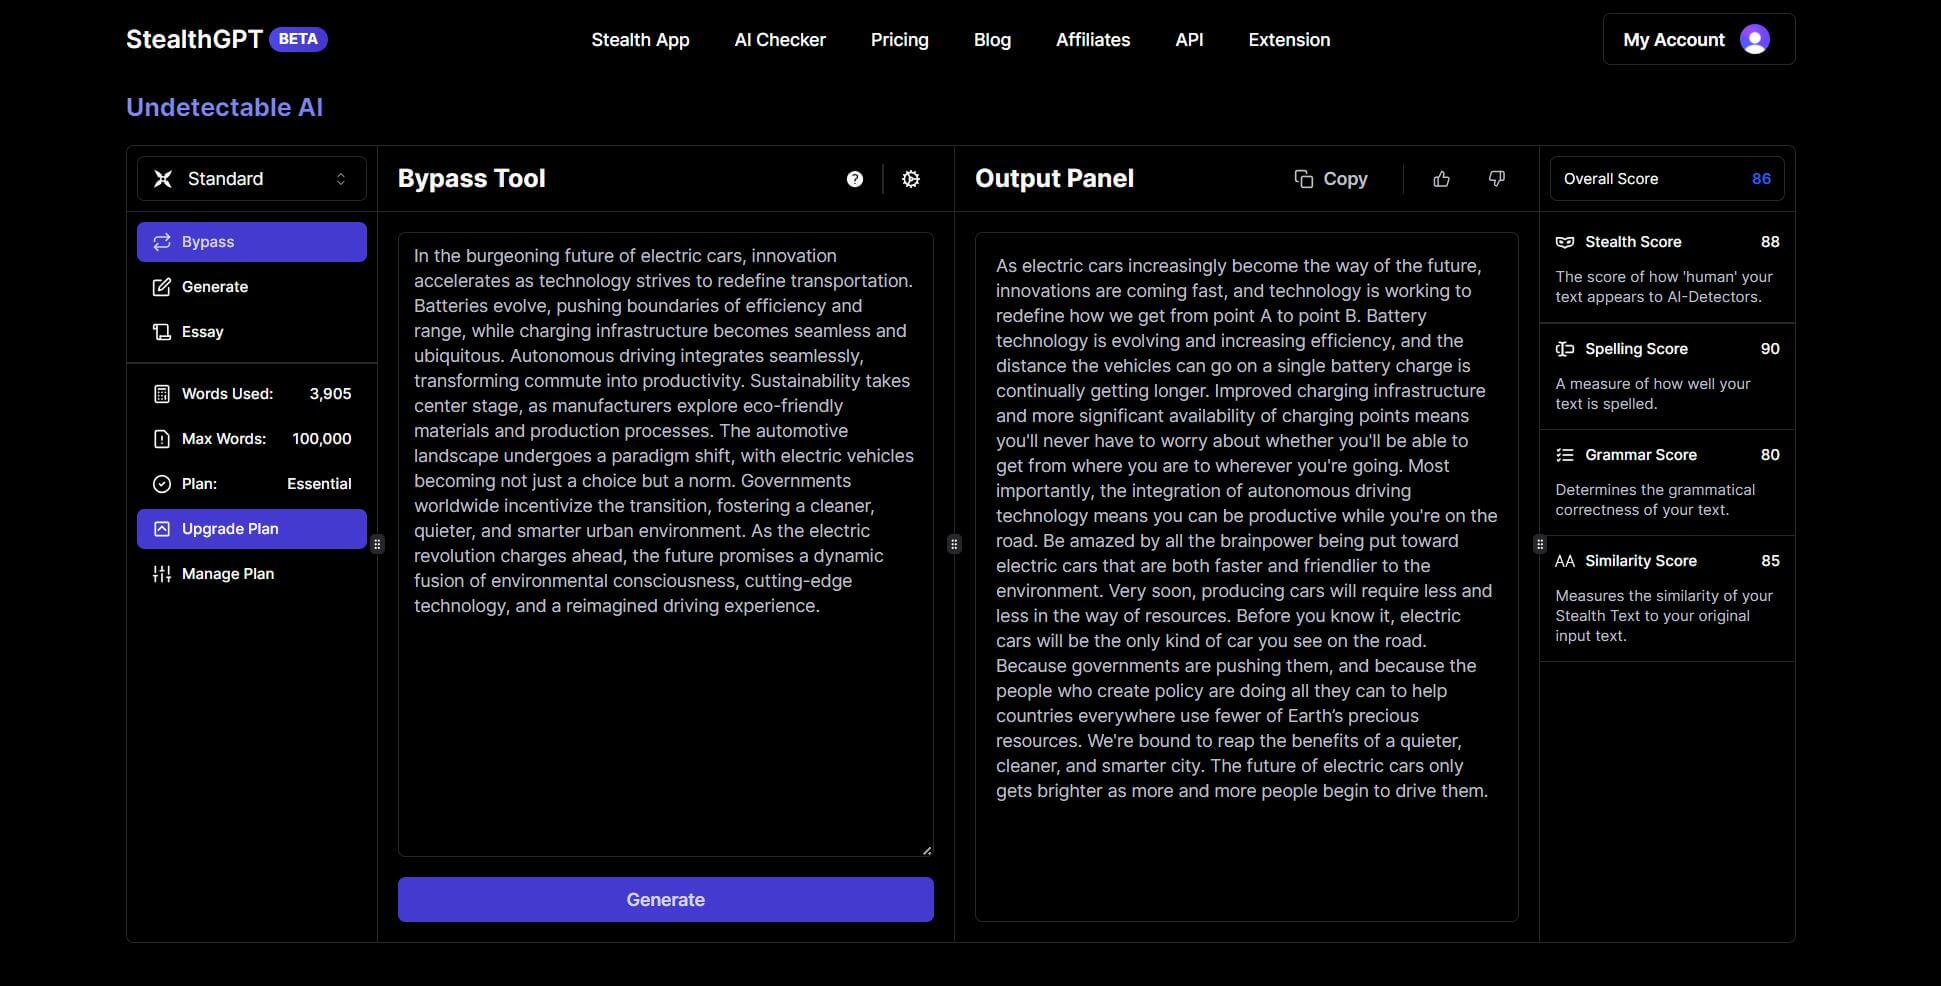
Task: Expand the Standard mode dropdown
Action: (x=252, y=179)
